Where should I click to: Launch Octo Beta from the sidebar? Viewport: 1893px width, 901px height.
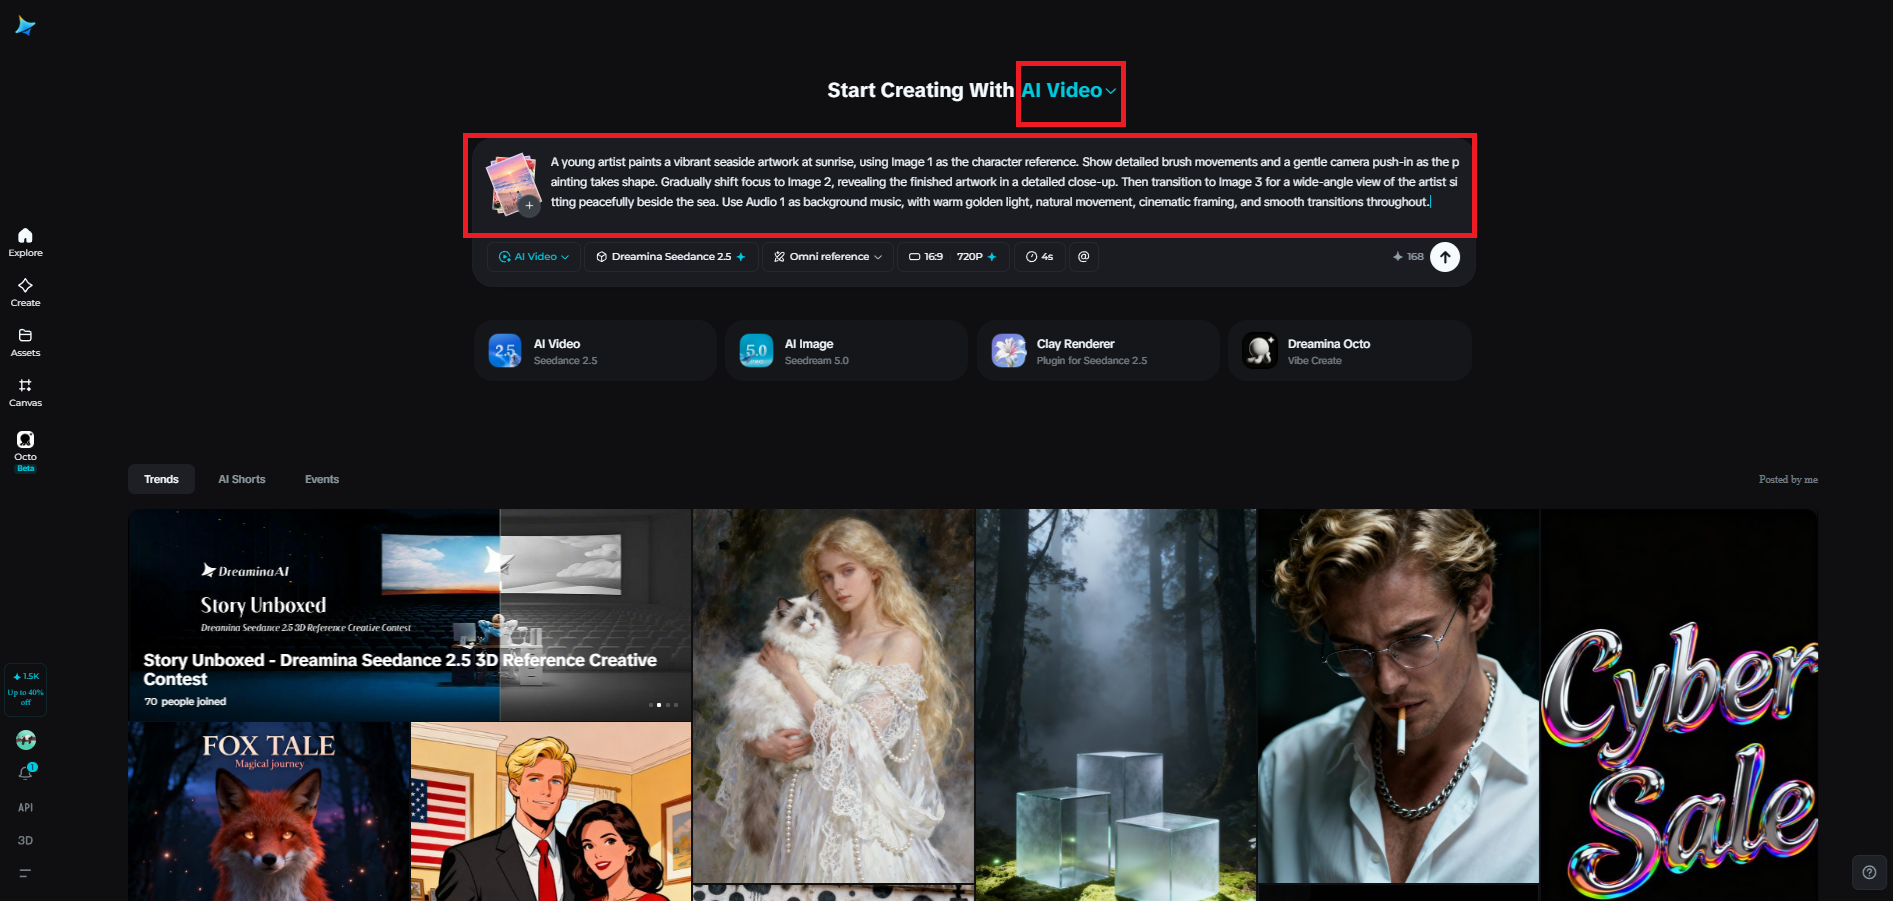25,450
